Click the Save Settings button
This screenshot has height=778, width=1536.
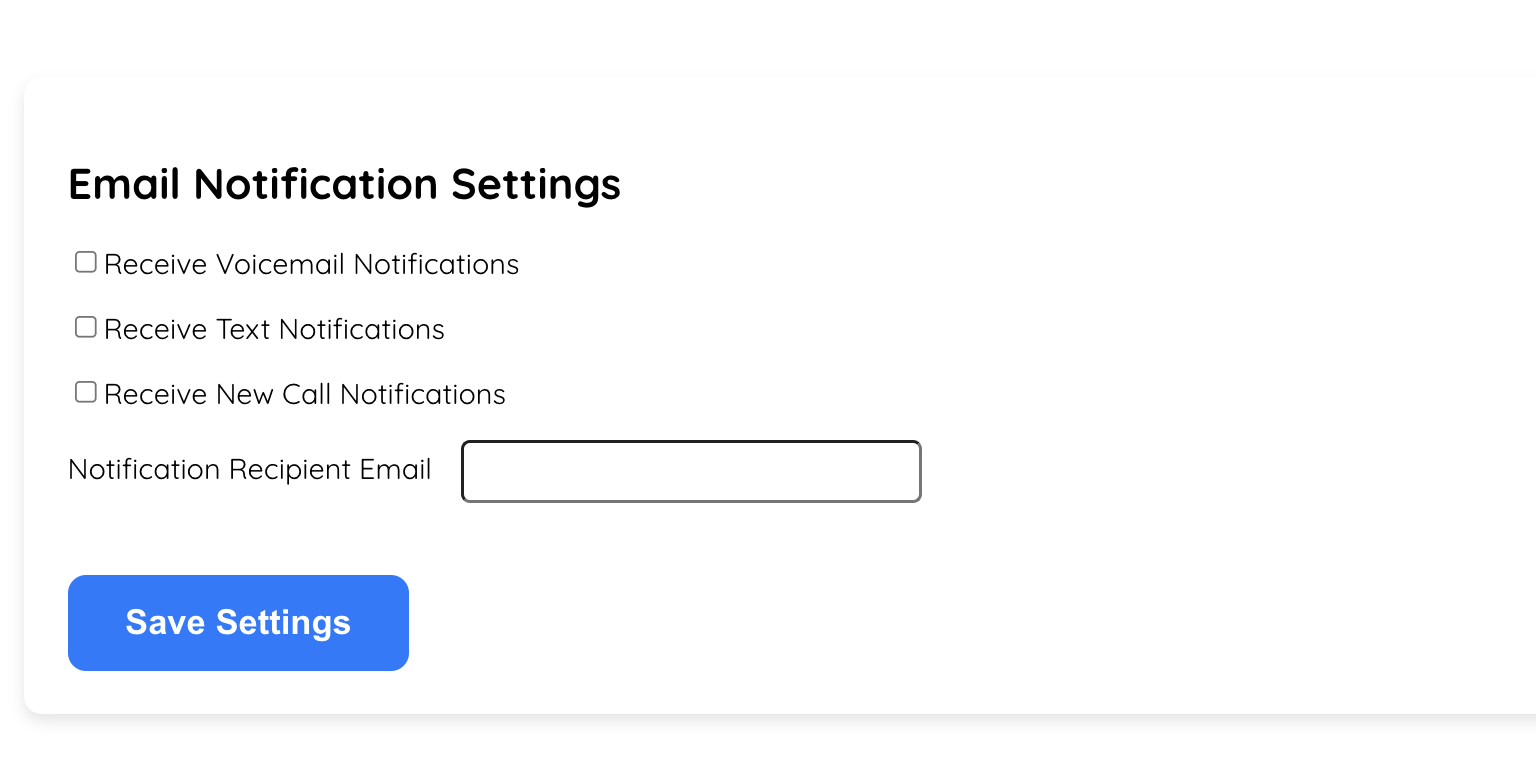pyautogui.click(x=238, y=622)
